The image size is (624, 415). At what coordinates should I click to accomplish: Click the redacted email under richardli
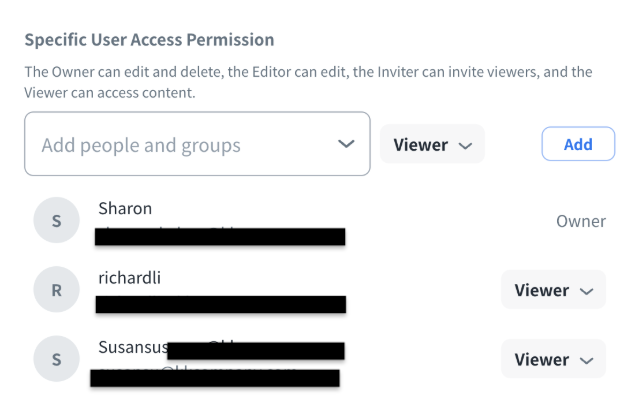[220, 304]
